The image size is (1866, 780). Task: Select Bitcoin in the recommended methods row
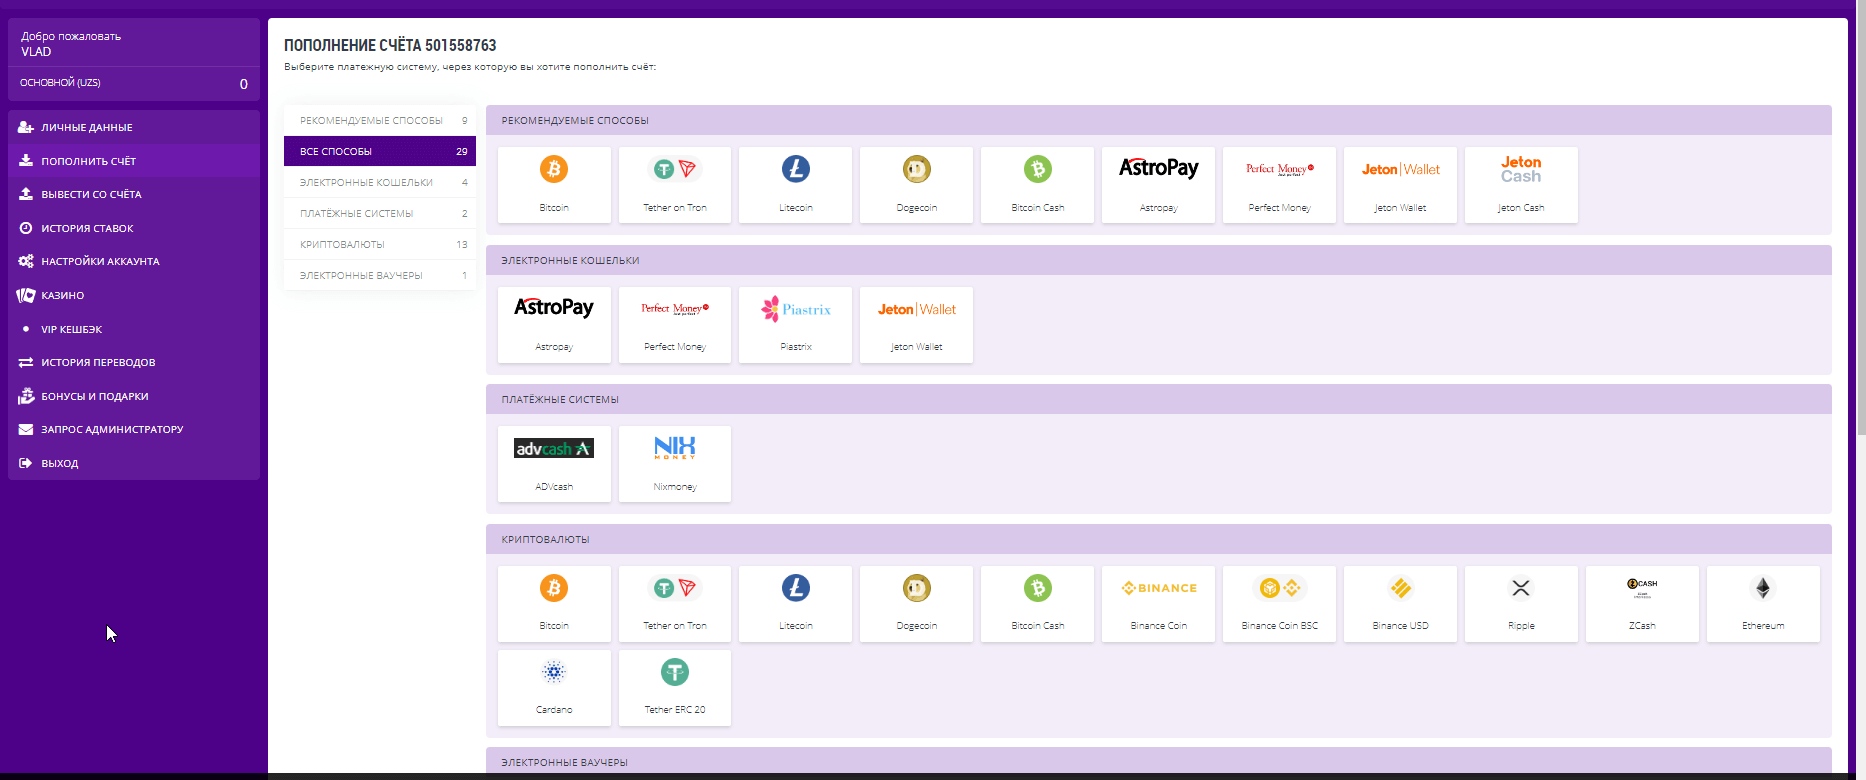(554, 184)
